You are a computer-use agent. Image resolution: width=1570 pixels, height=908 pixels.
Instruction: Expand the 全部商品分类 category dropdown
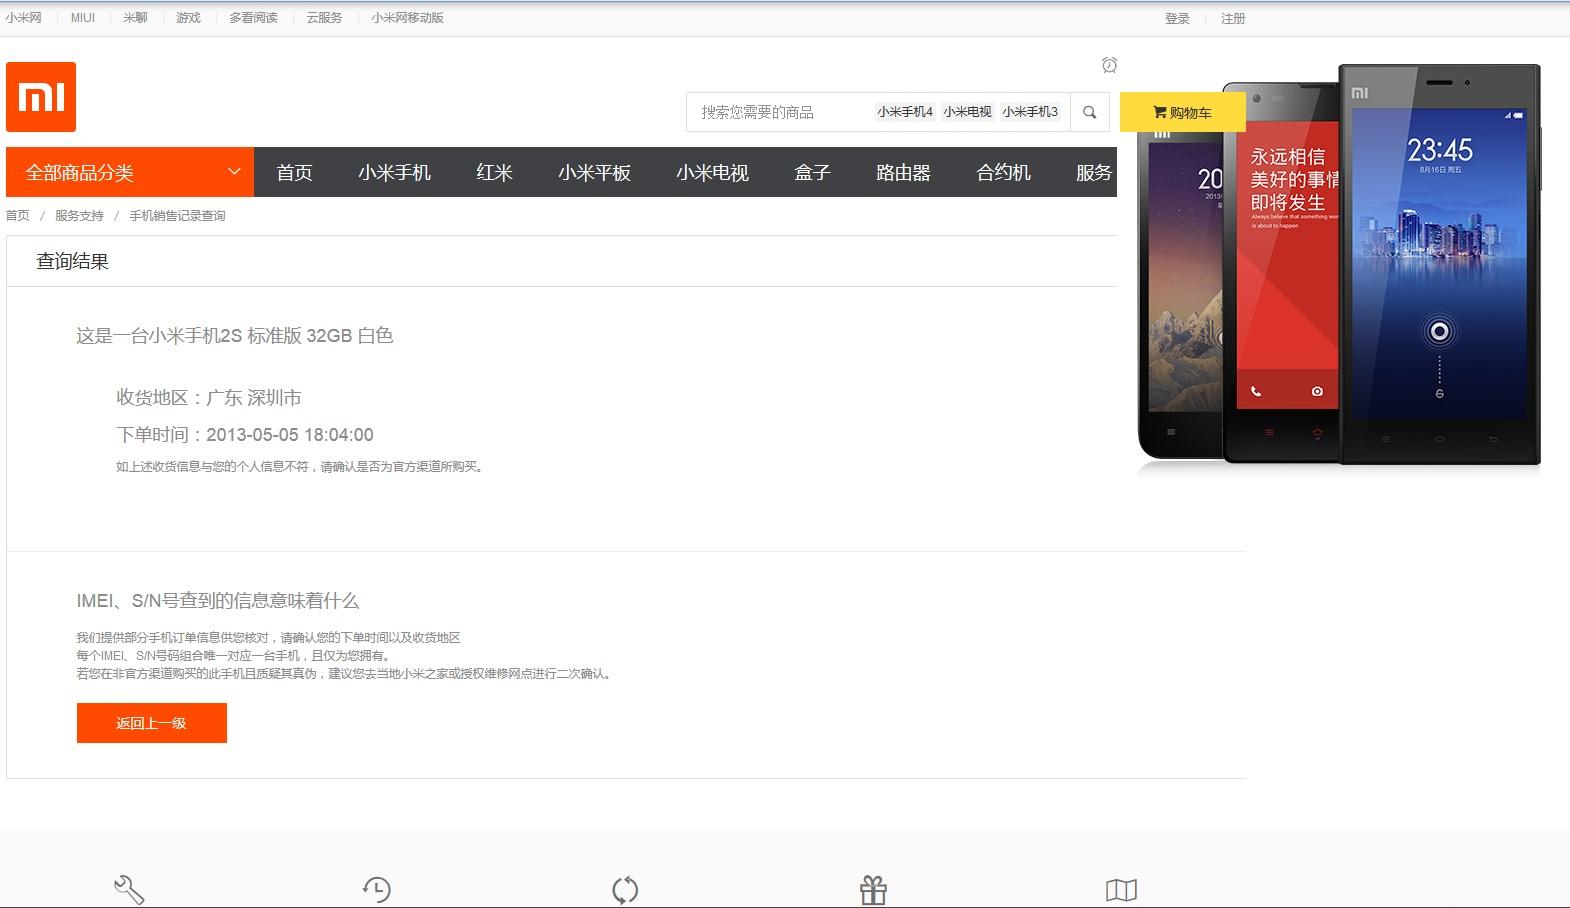130,172
